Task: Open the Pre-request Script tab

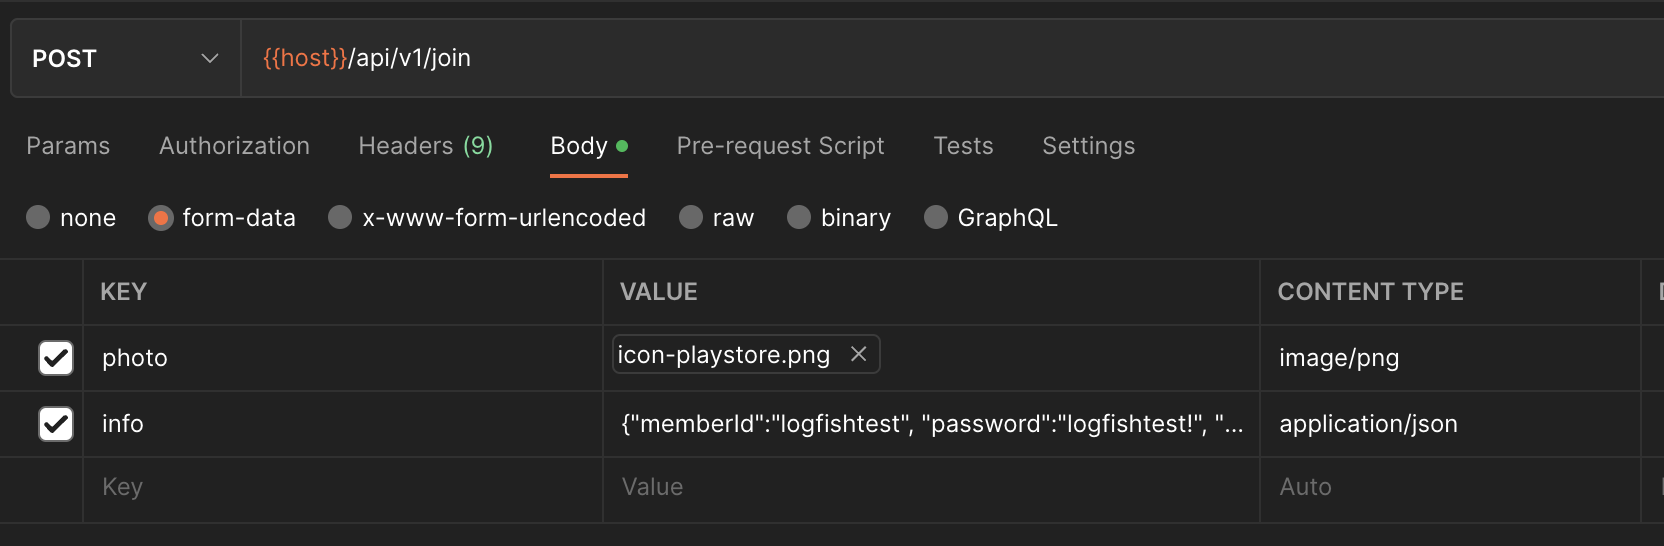Action: click(x=780, y=146)
